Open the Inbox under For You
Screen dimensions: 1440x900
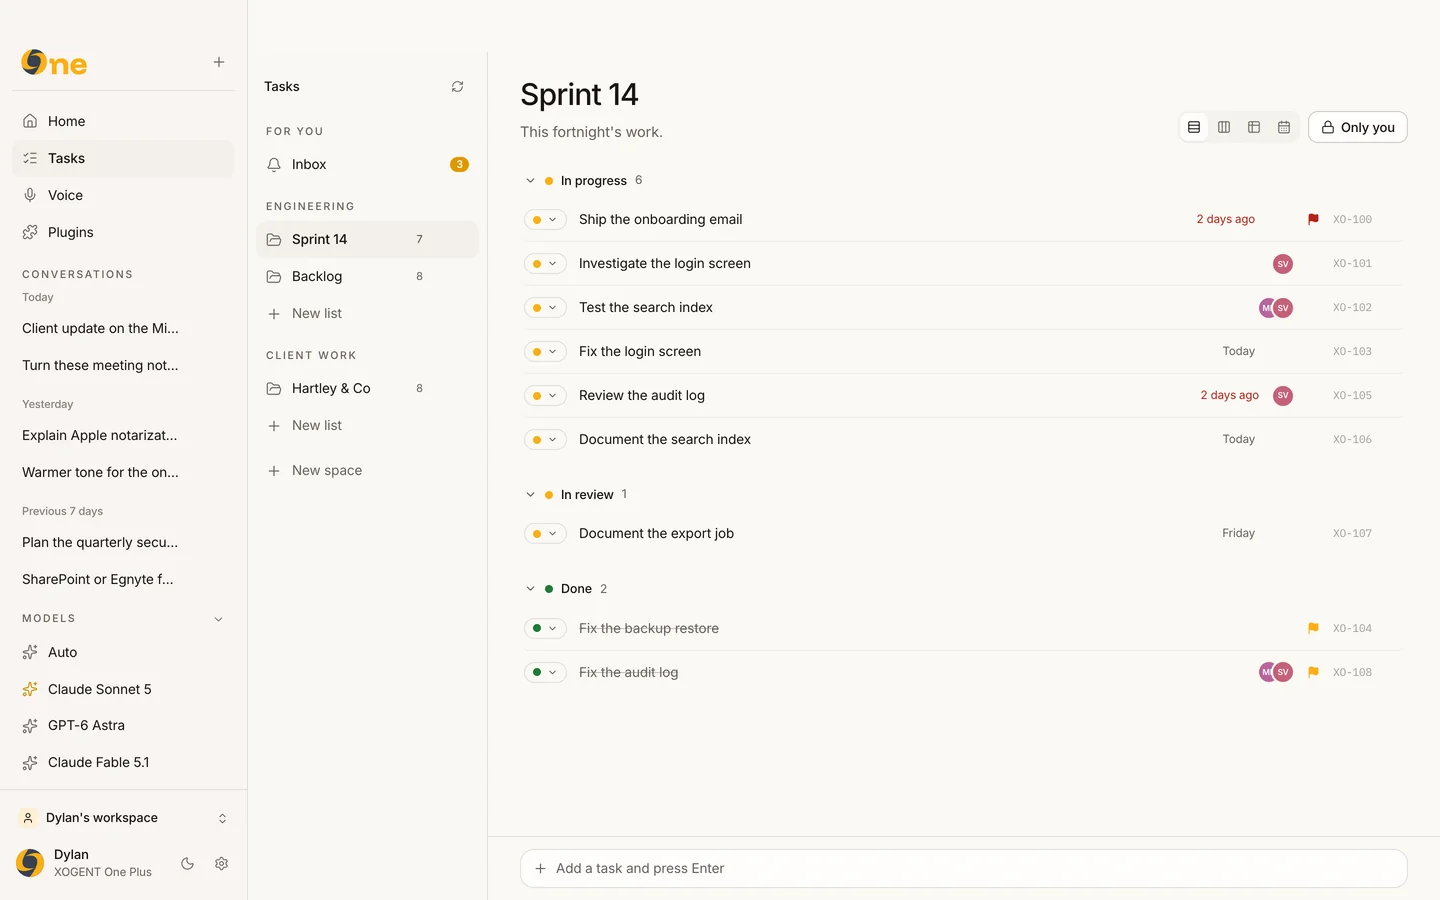pyautogui.click(x=368, y=165)
